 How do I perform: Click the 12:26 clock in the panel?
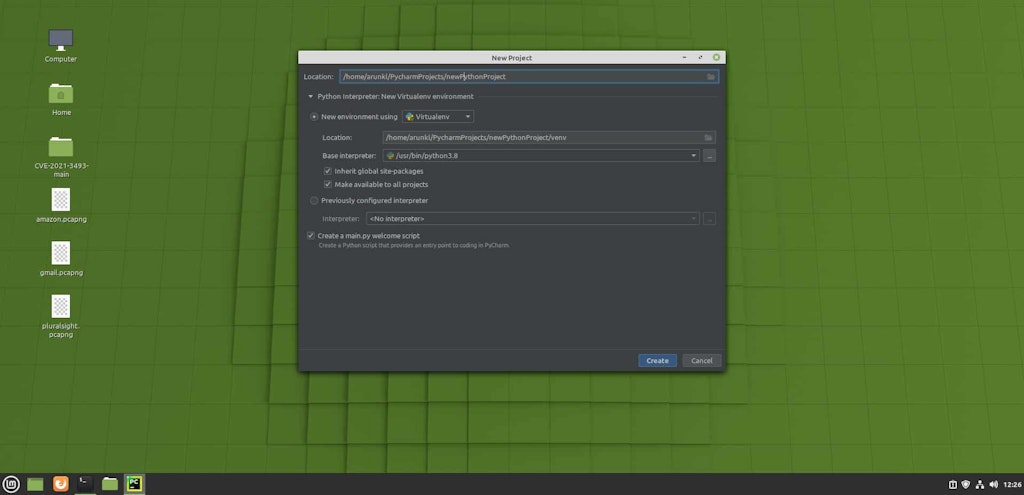point(1012,485)
